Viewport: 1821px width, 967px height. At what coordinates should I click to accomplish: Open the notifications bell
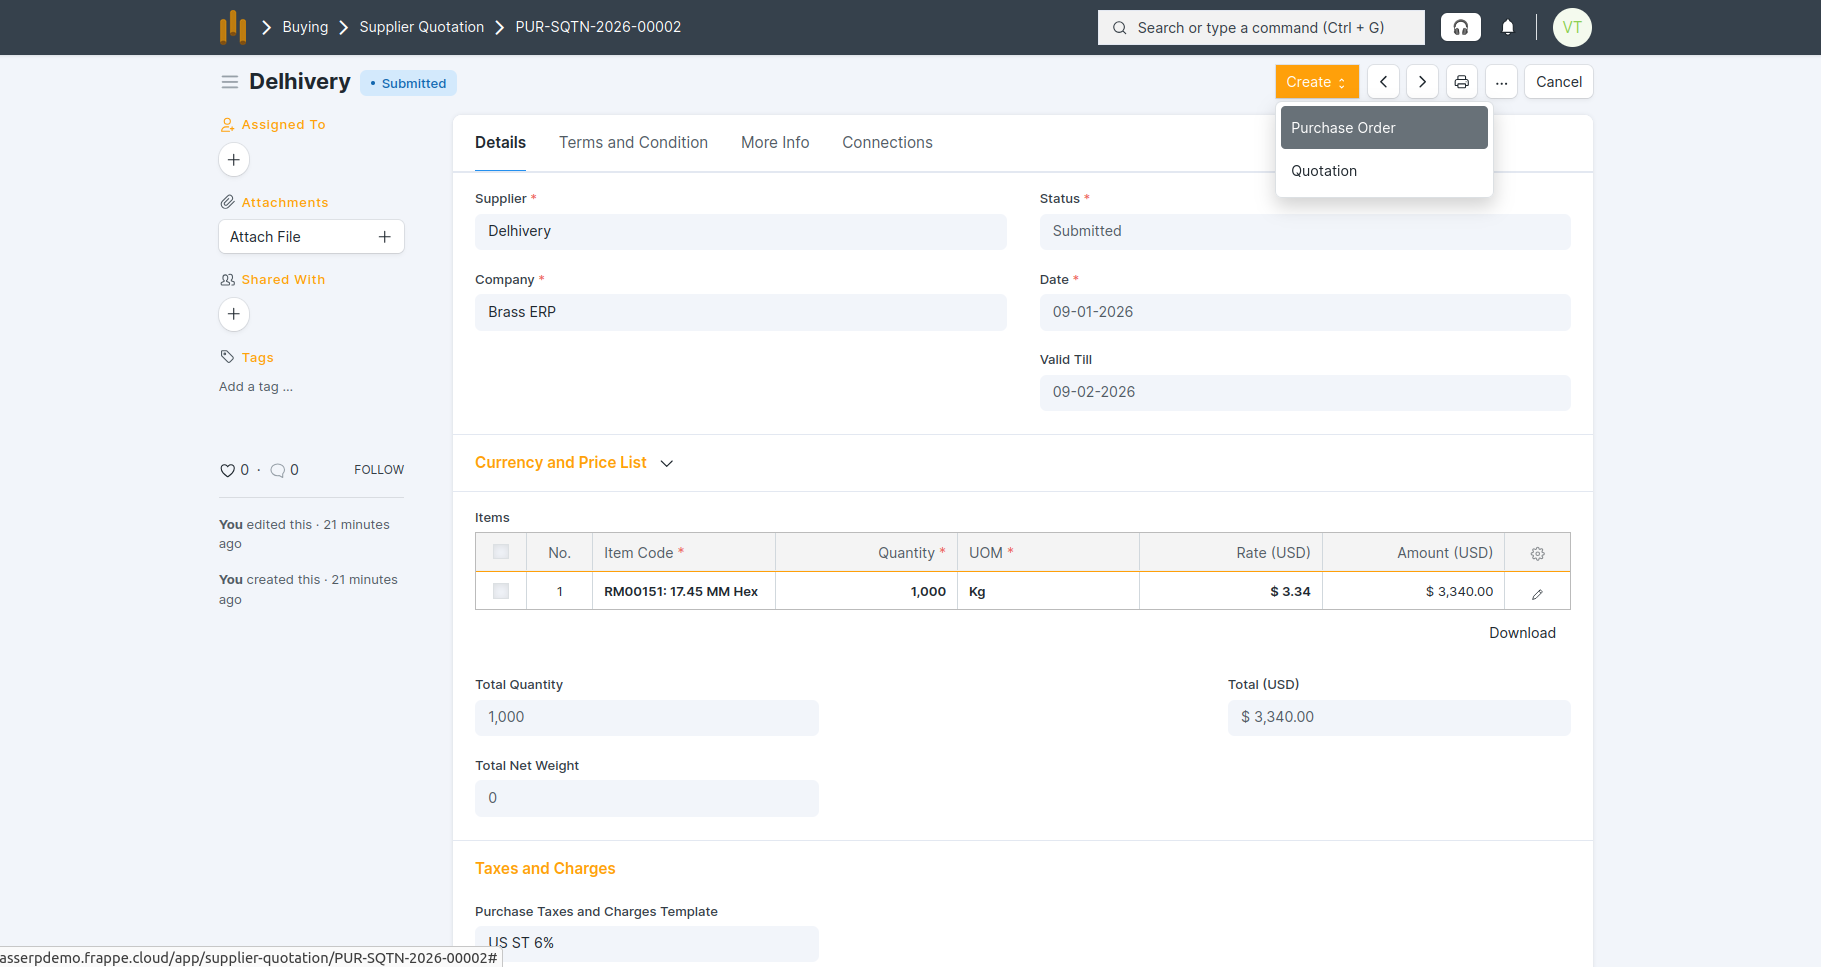click(x=1508, y=27)
